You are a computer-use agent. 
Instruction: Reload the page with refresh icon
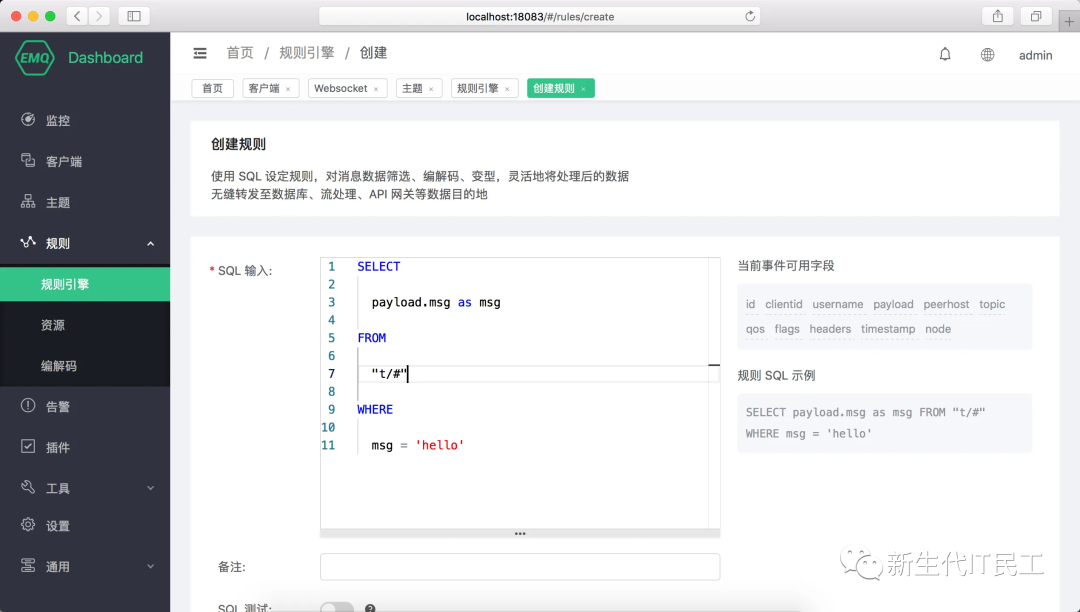(750, 16)
